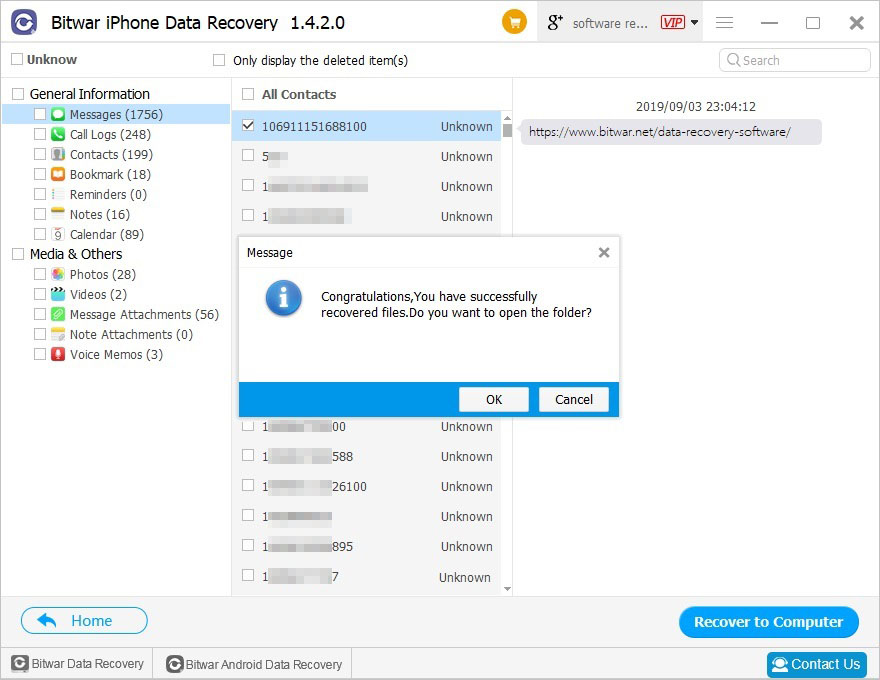
Task: Select the contact ending in 895
Action: [x=366, y=546]
